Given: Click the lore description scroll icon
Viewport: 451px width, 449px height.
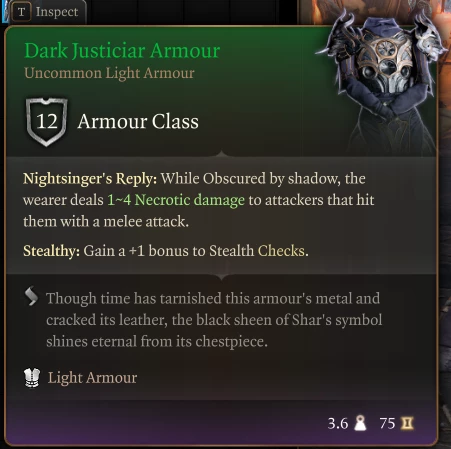Looking at the screenshot, I should [x=31, y=296].
